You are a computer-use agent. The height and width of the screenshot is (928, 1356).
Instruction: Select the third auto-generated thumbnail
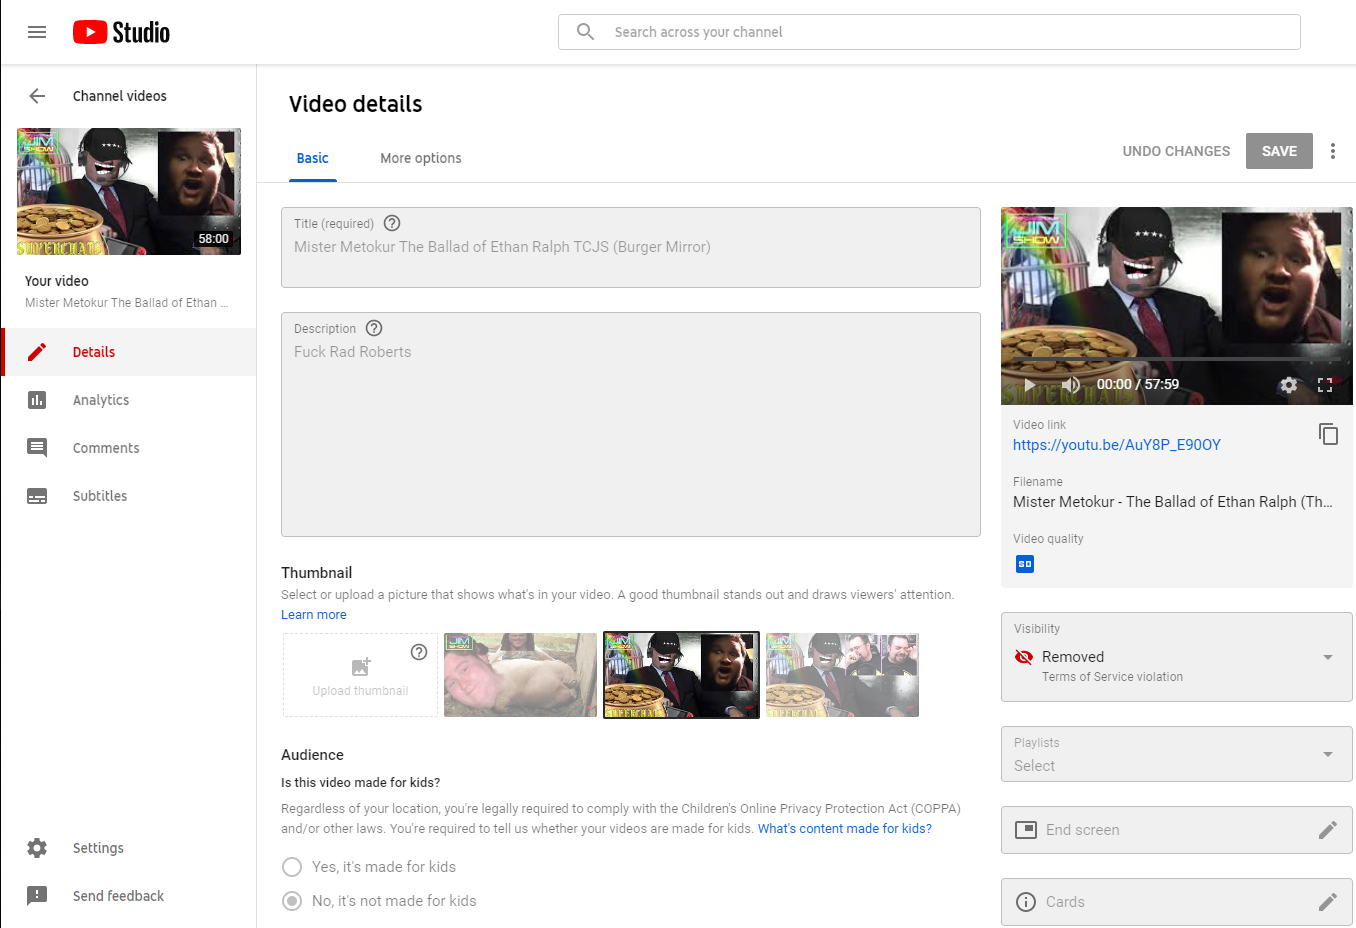(x=842, y=675)
